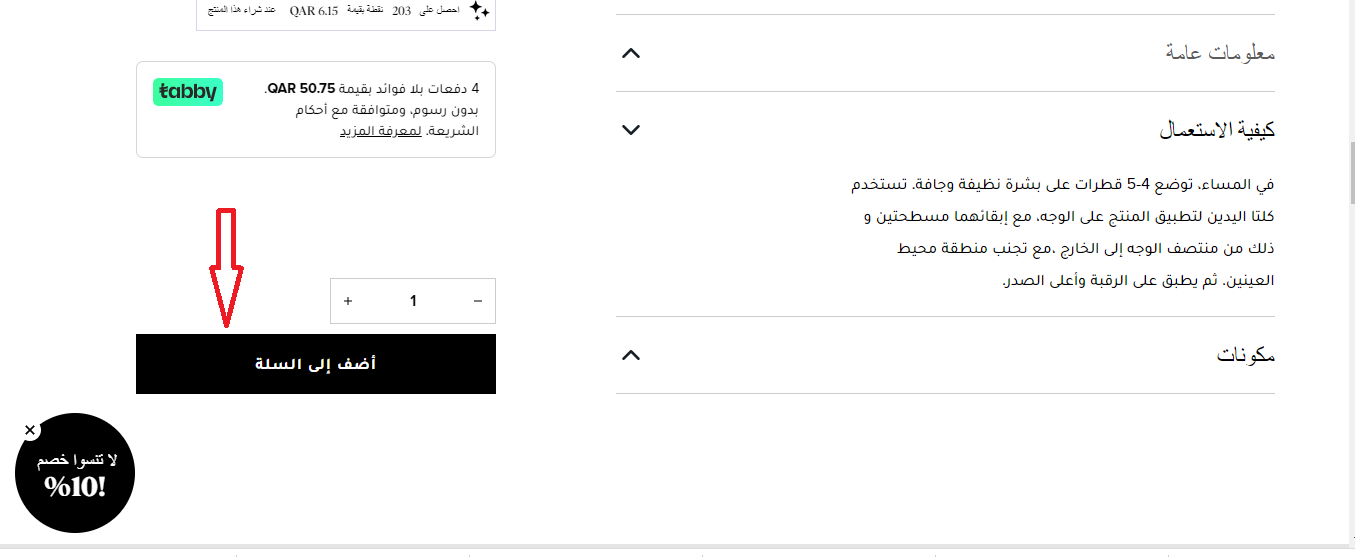This screenshot has height=557, width=1355.
Task: Increase quantity with the plus icon
Action: pyautogui.click(x=348, y=301)
